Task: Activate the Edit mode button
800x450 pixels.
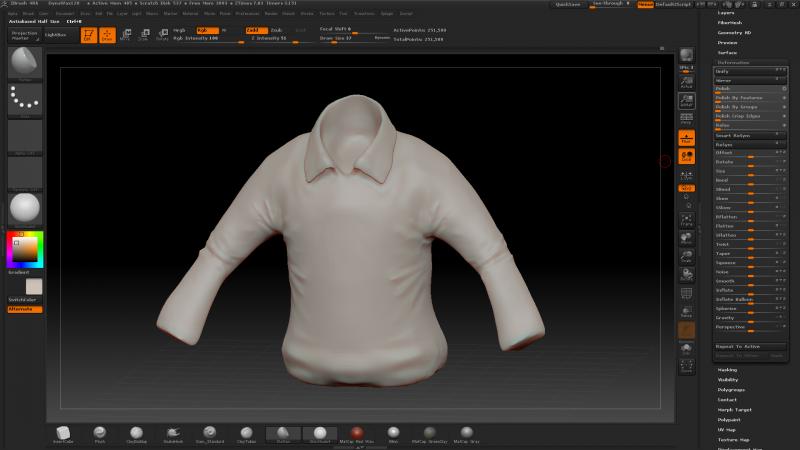Action: [88, 35]
